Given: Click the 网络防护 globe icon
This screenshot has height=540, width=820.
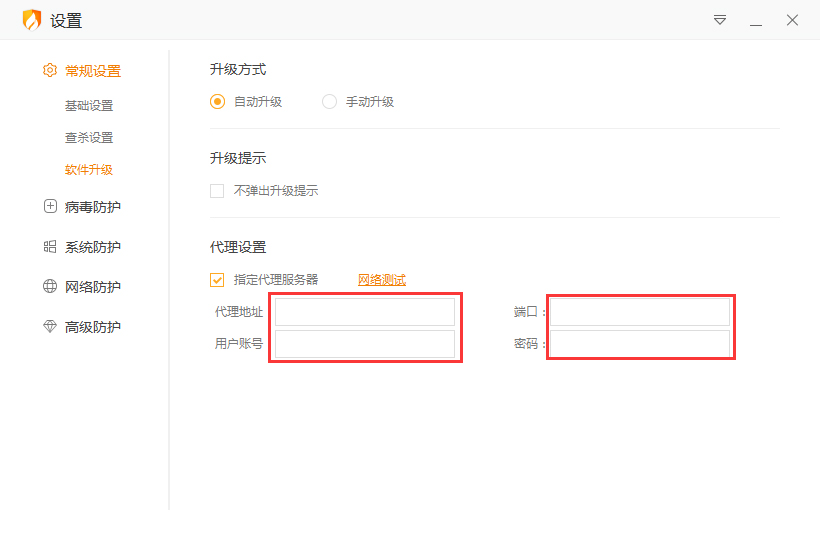Looking at the screenshot, I should click(50, 287).
